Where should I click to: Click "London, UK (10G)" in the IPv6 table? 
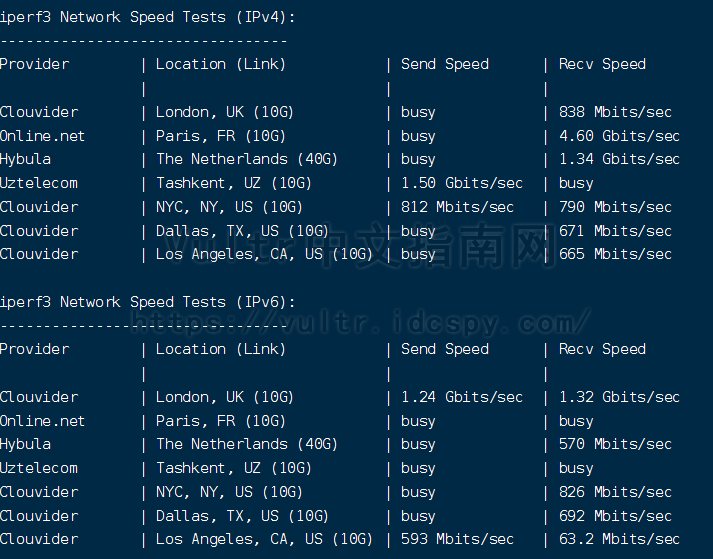(x=225, y=397)
